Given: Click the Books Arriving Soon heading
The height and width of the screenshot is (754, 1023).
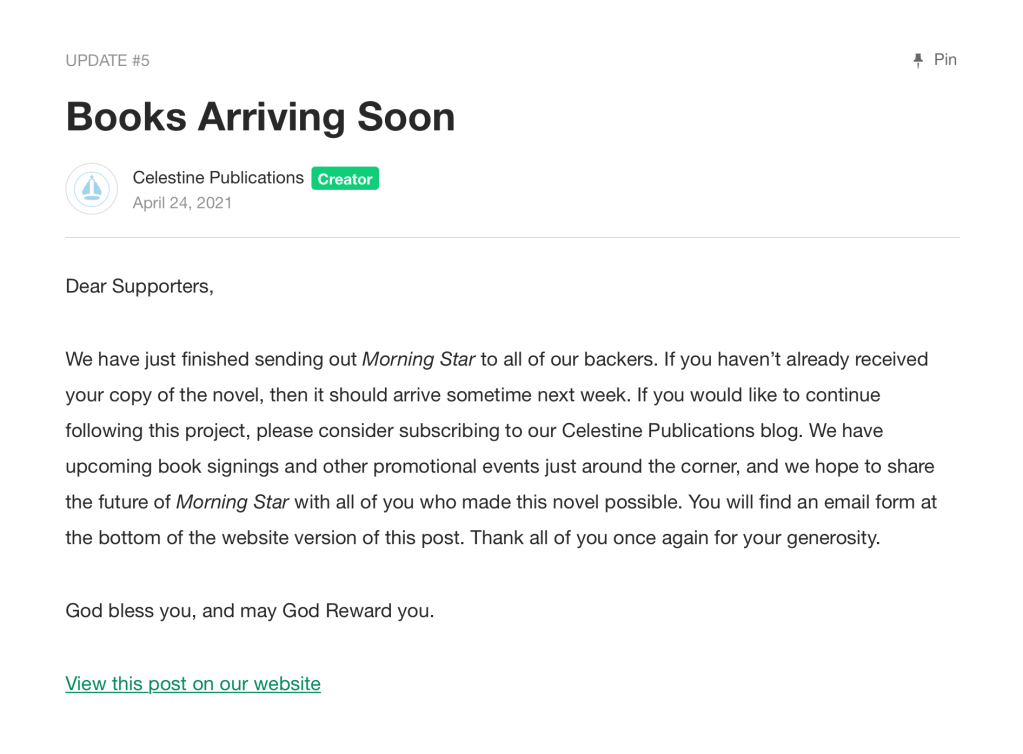Looking at the screenshot, I should pyautogui.click(x=260, y=117).
